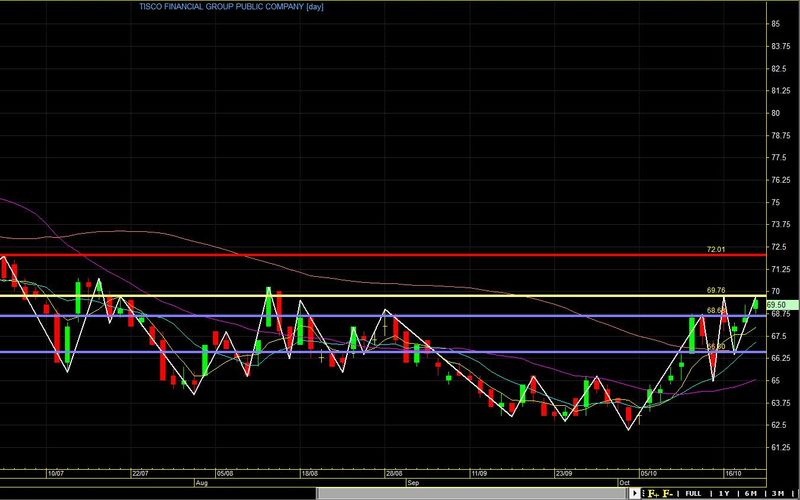Select the 3M time range
Image resolution: width=800 pixels, height=500 pixels.
777,493
